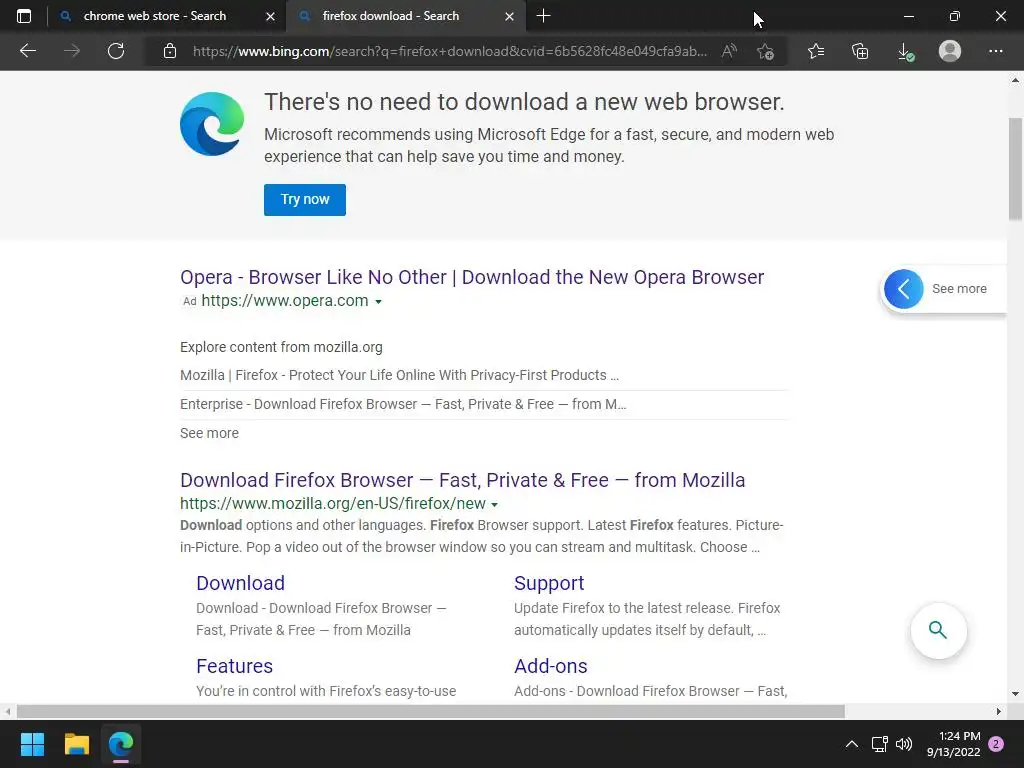Click the floating search magnifier button
The width and height of the screenshot is (1024, 768).
point(938,630)
